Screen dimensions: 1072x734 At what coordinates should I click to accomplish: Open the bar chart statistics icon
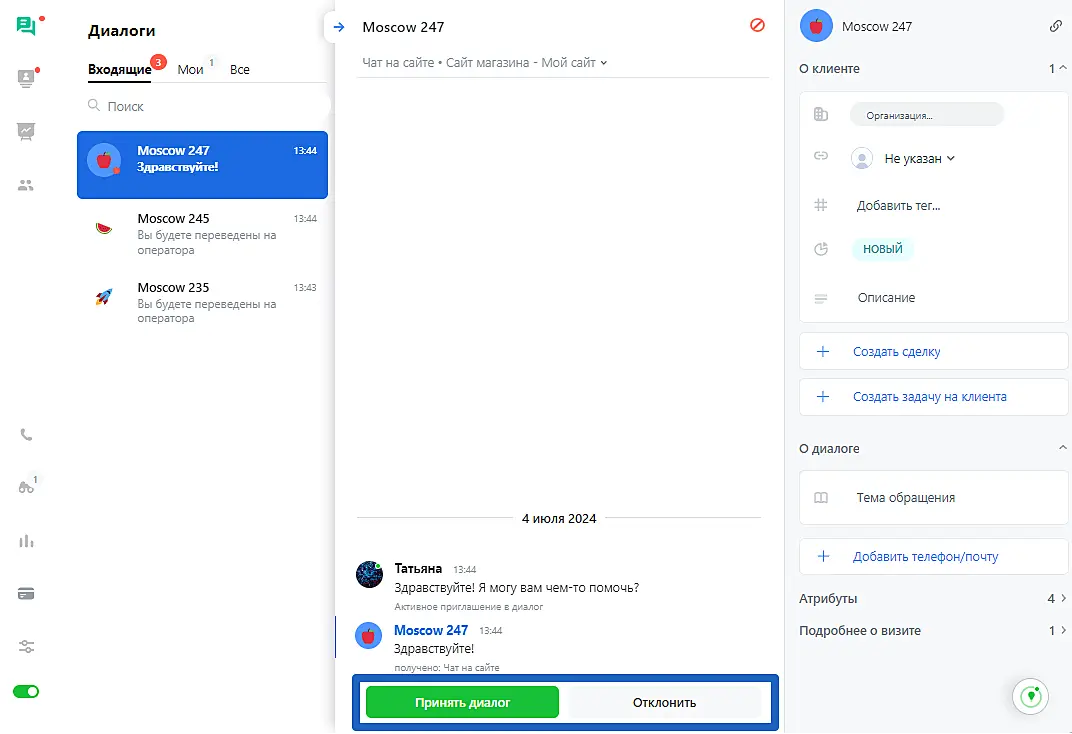(x=26, y=541)
